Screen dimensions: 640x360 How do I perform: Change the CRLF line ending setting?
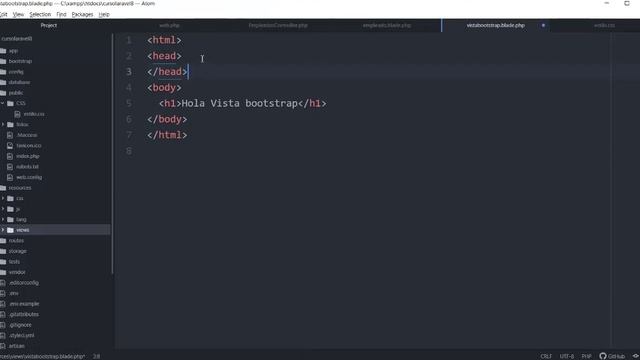(x=546, y=356)
